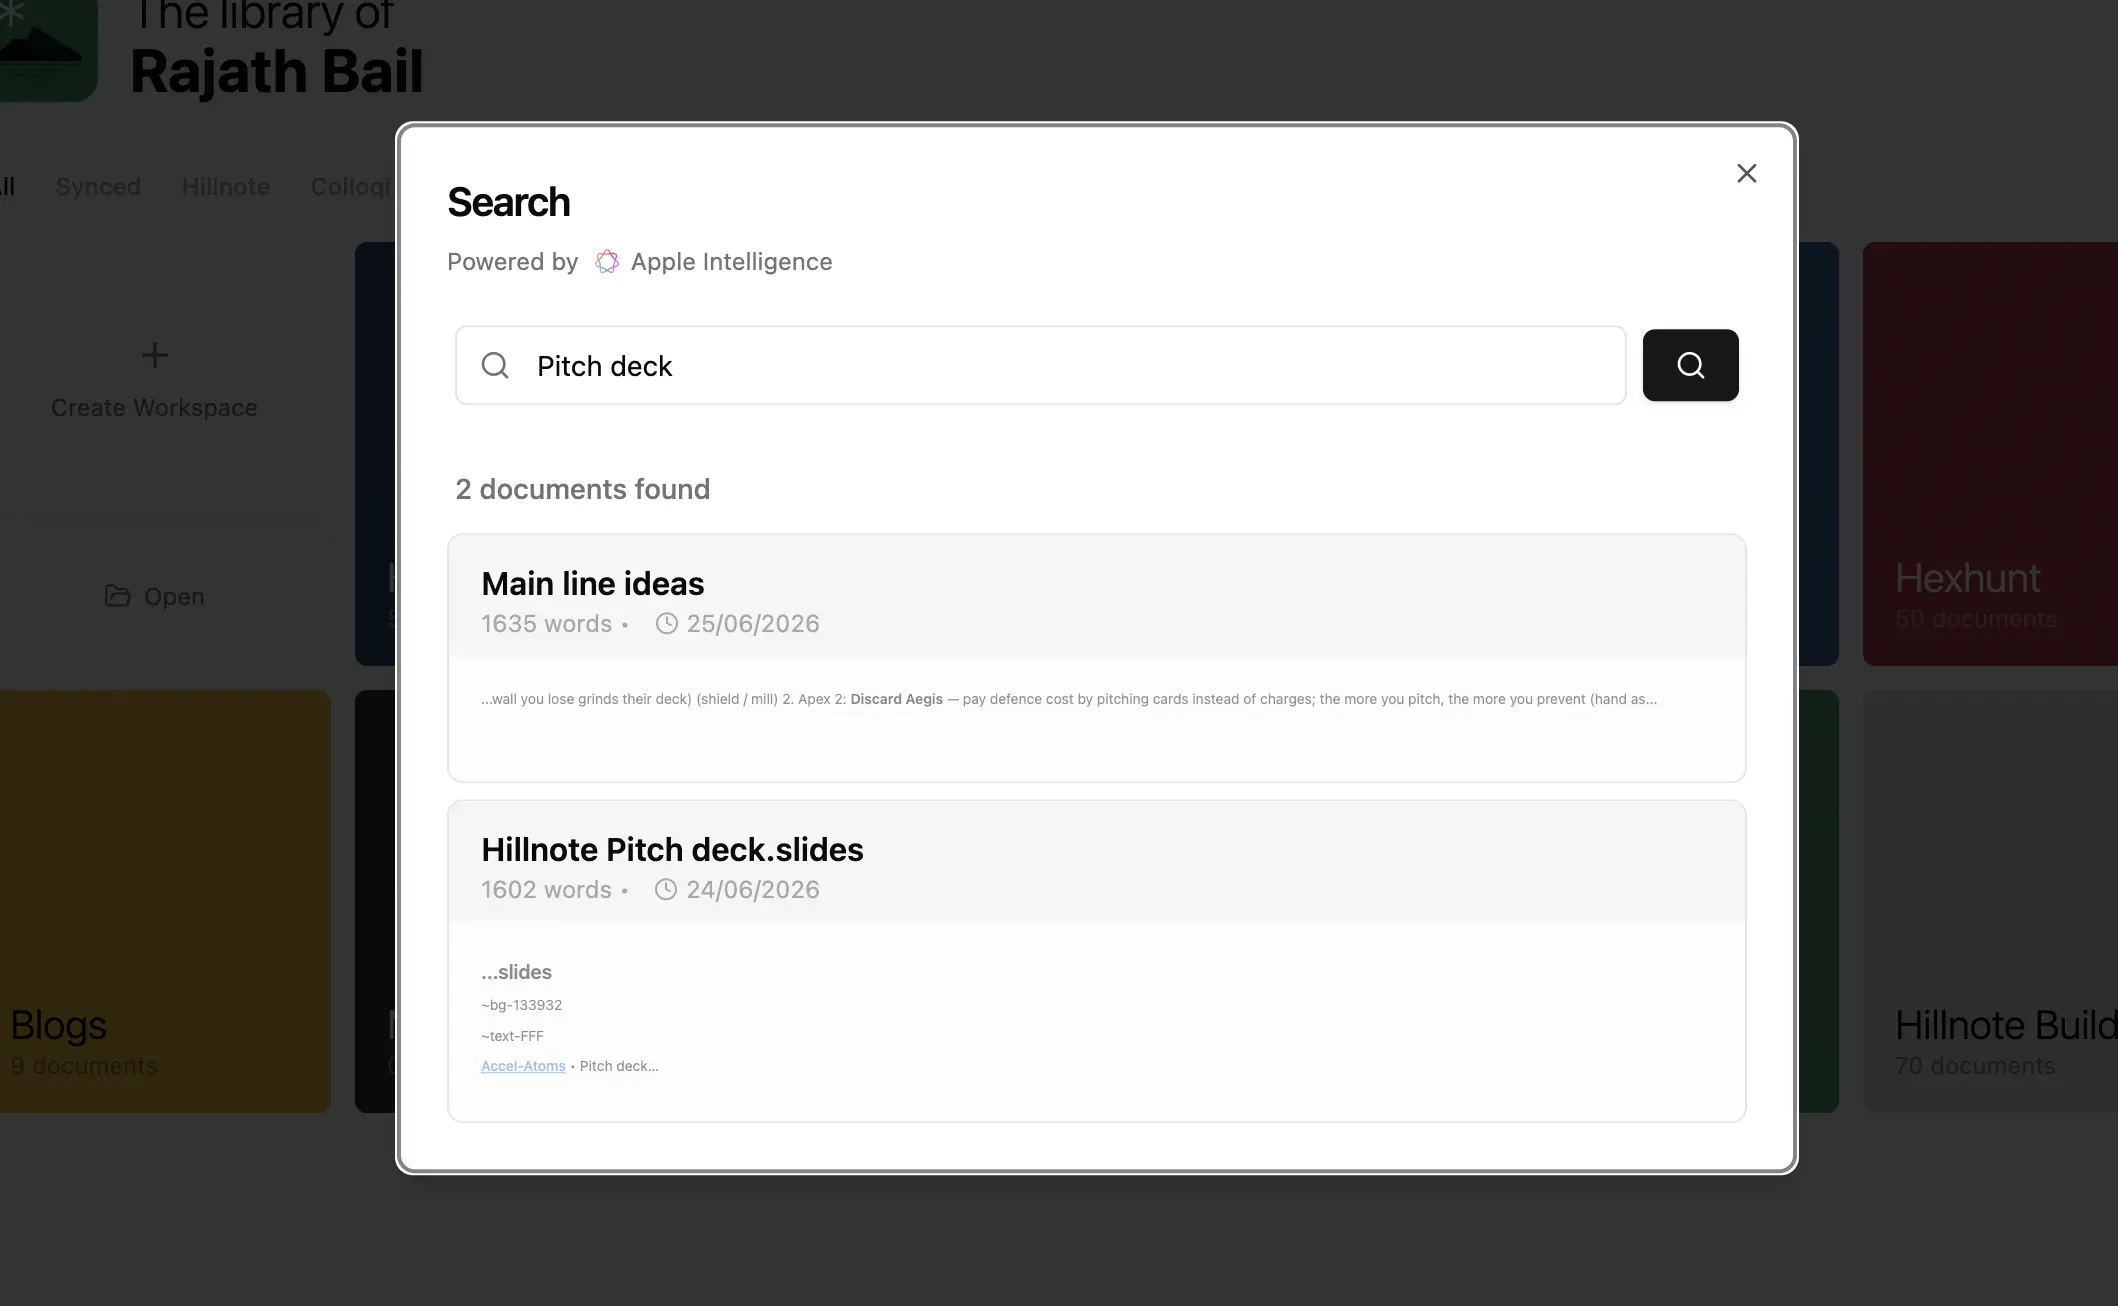The height and width of the screenshot is (1306, 2118).
Task: Click the magnifier icon inside search field
Action: click(495, 365)
